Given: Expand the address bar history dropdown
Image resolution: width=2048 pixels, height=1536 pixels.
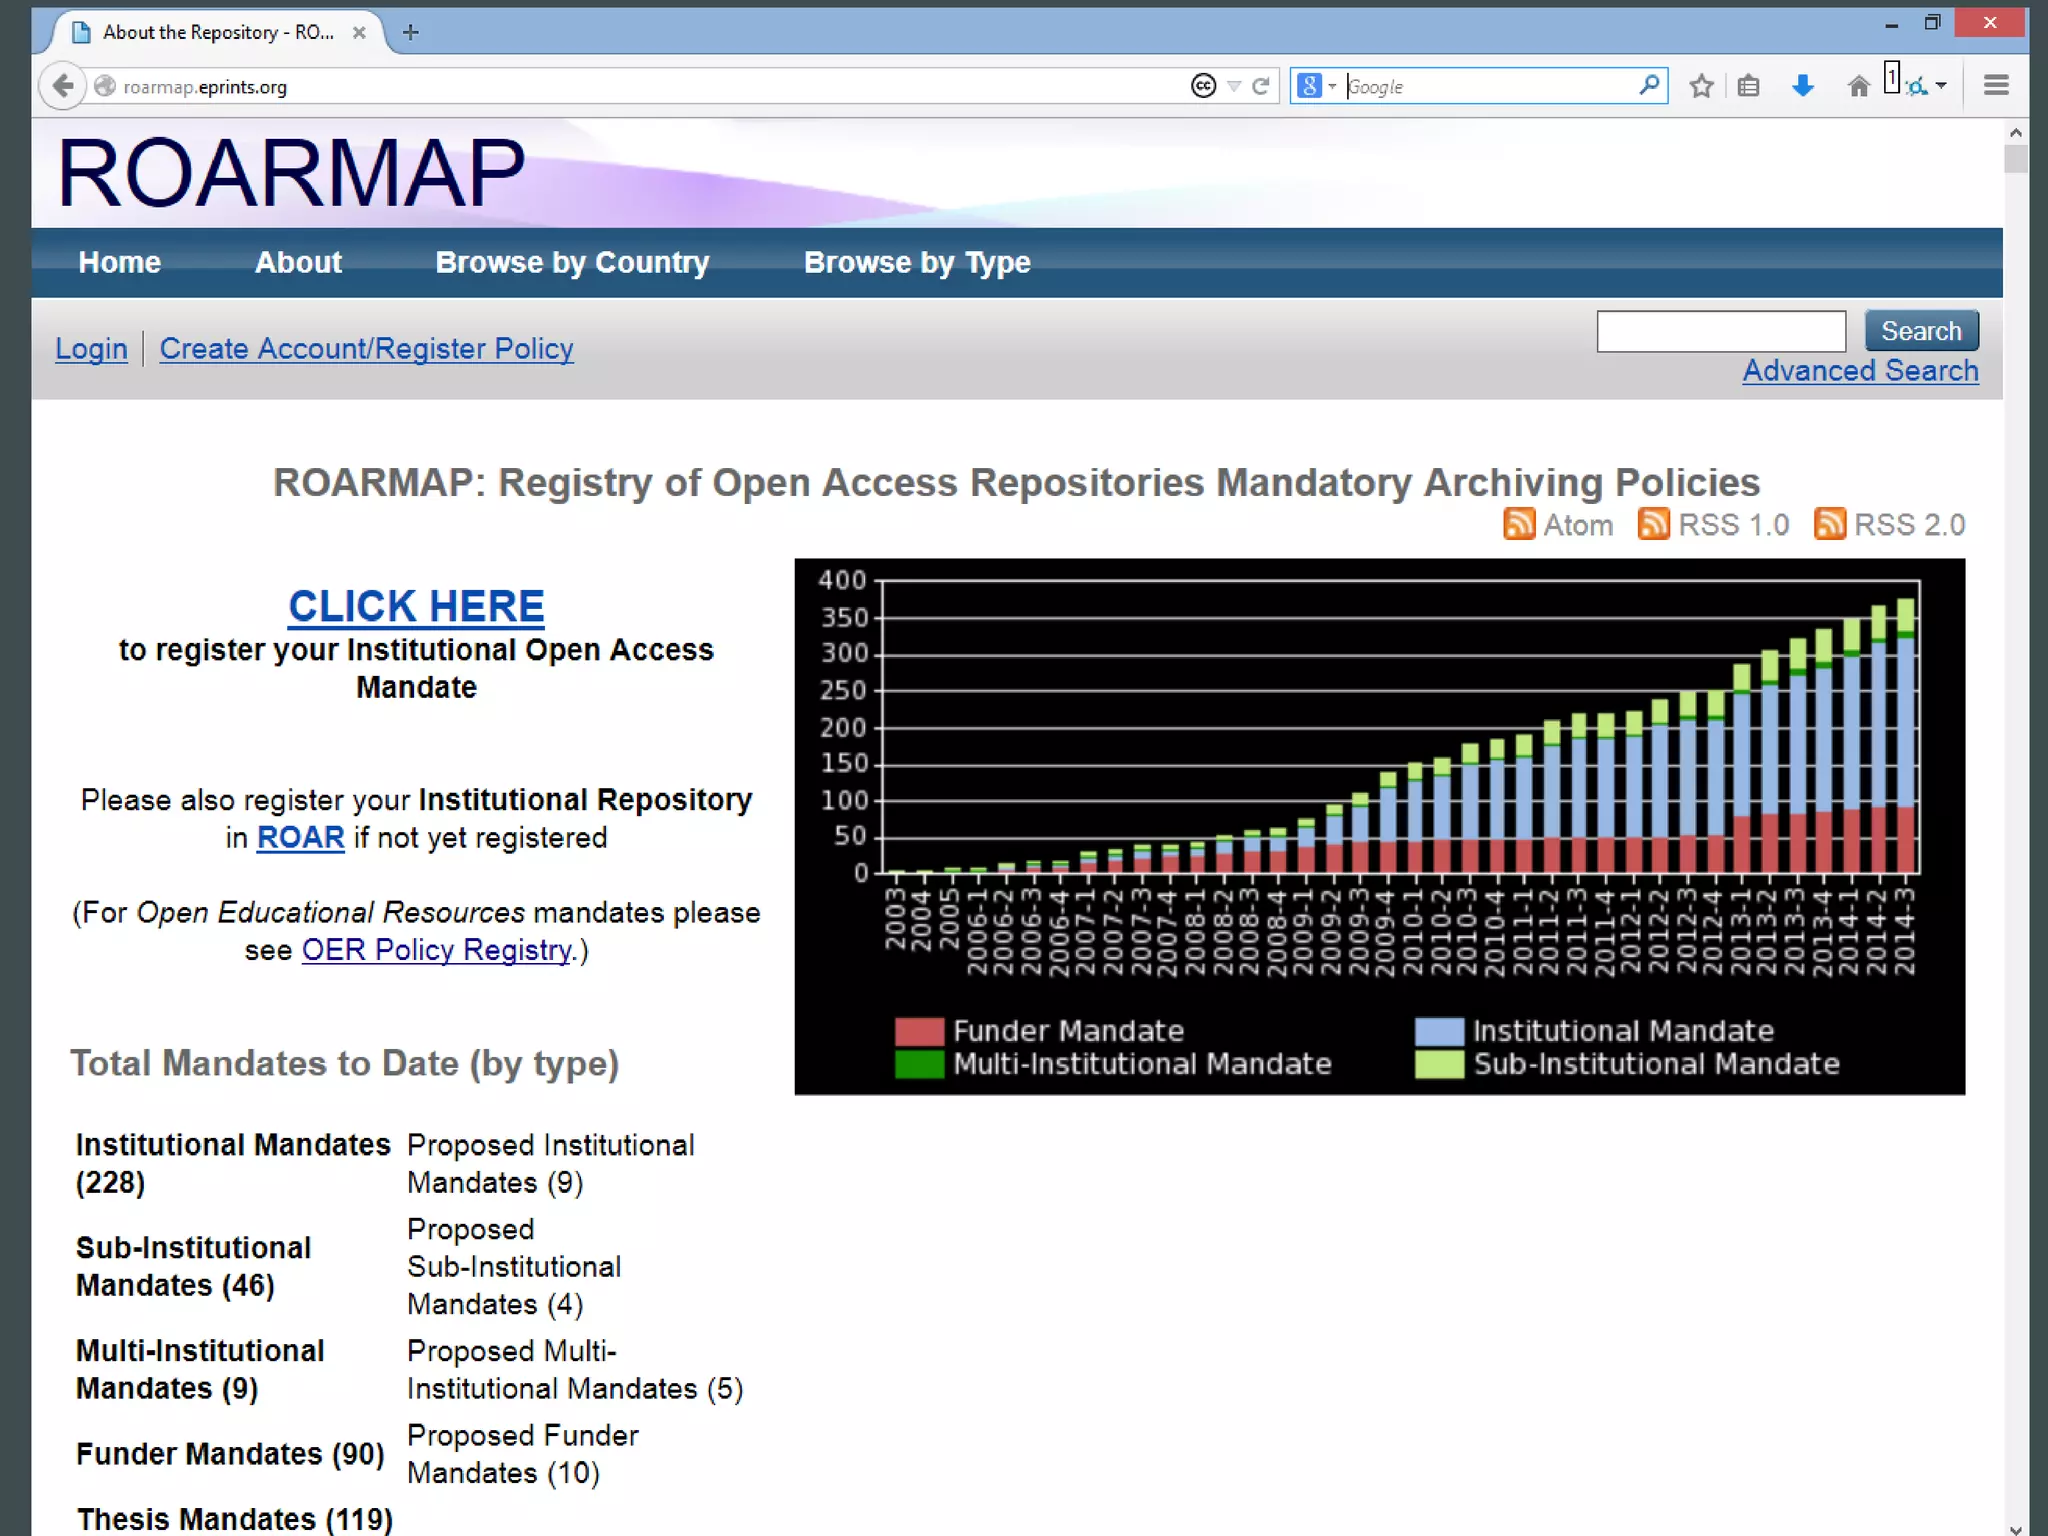Looking at the screenshot, I should (x=1234, y=86).
